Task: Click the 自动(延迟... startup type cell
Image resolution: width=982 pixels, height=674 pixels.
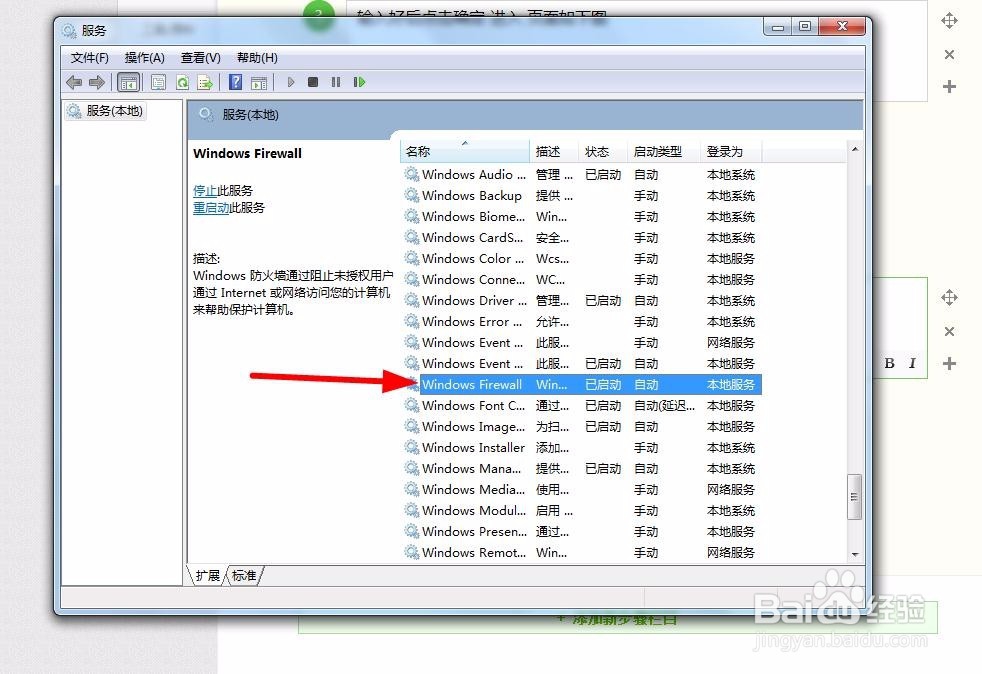Action: click(664, 405)
